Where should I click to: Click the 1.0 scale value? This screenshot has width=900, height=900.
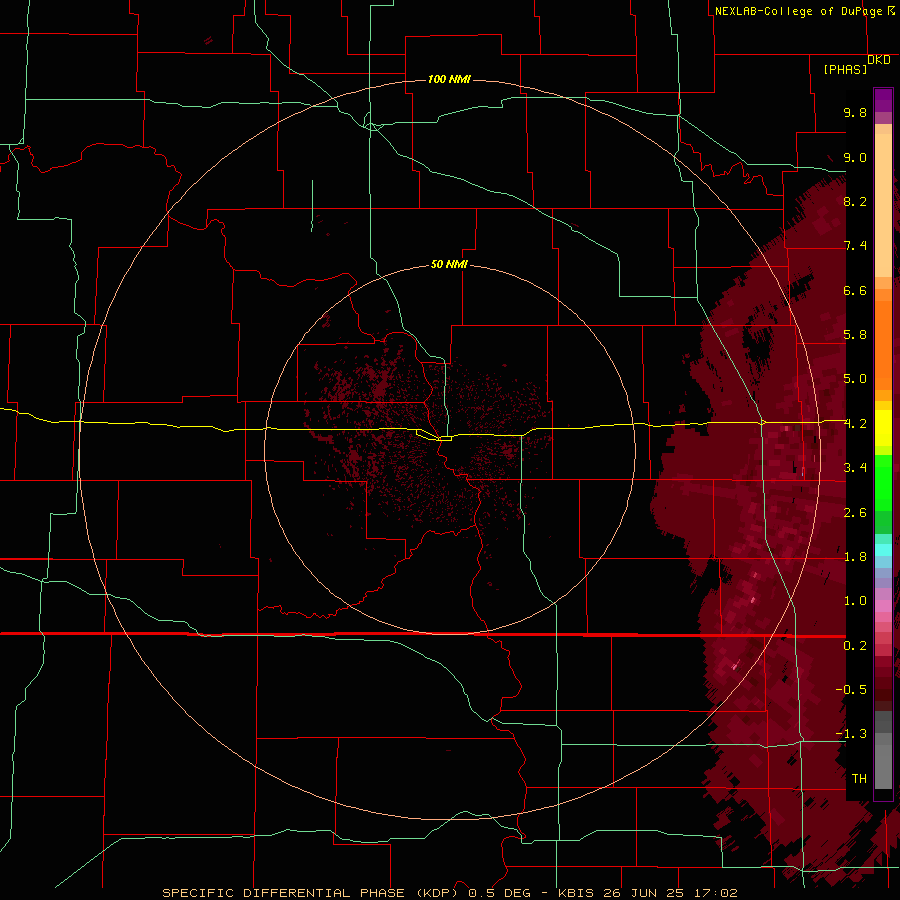[855, 601]
